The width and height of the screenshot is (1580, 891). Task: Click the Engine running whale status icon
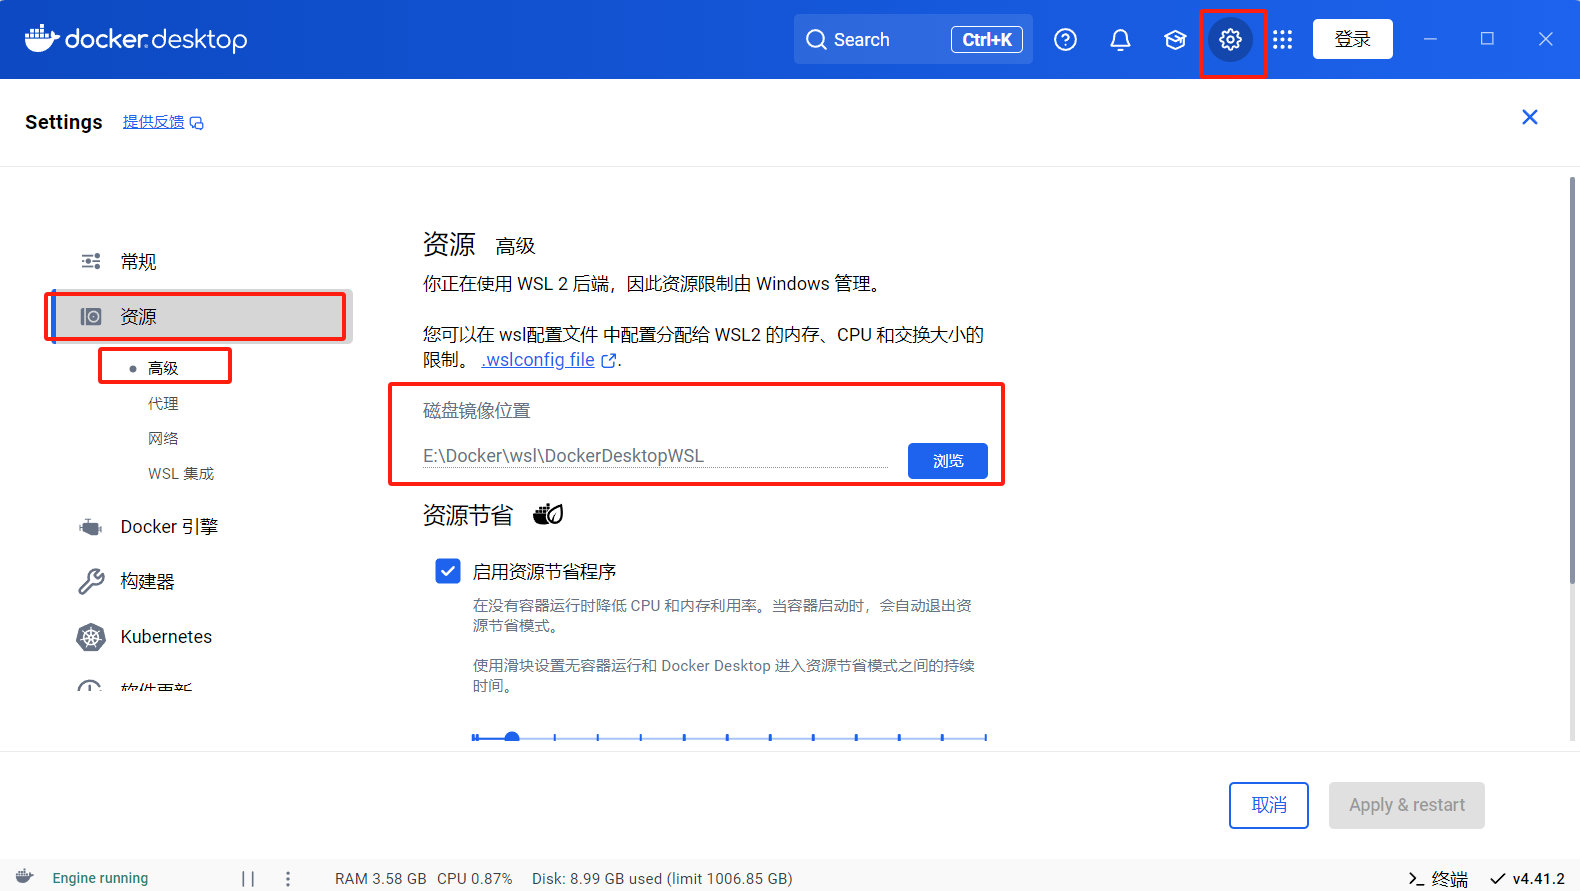(x=25, y=877)
